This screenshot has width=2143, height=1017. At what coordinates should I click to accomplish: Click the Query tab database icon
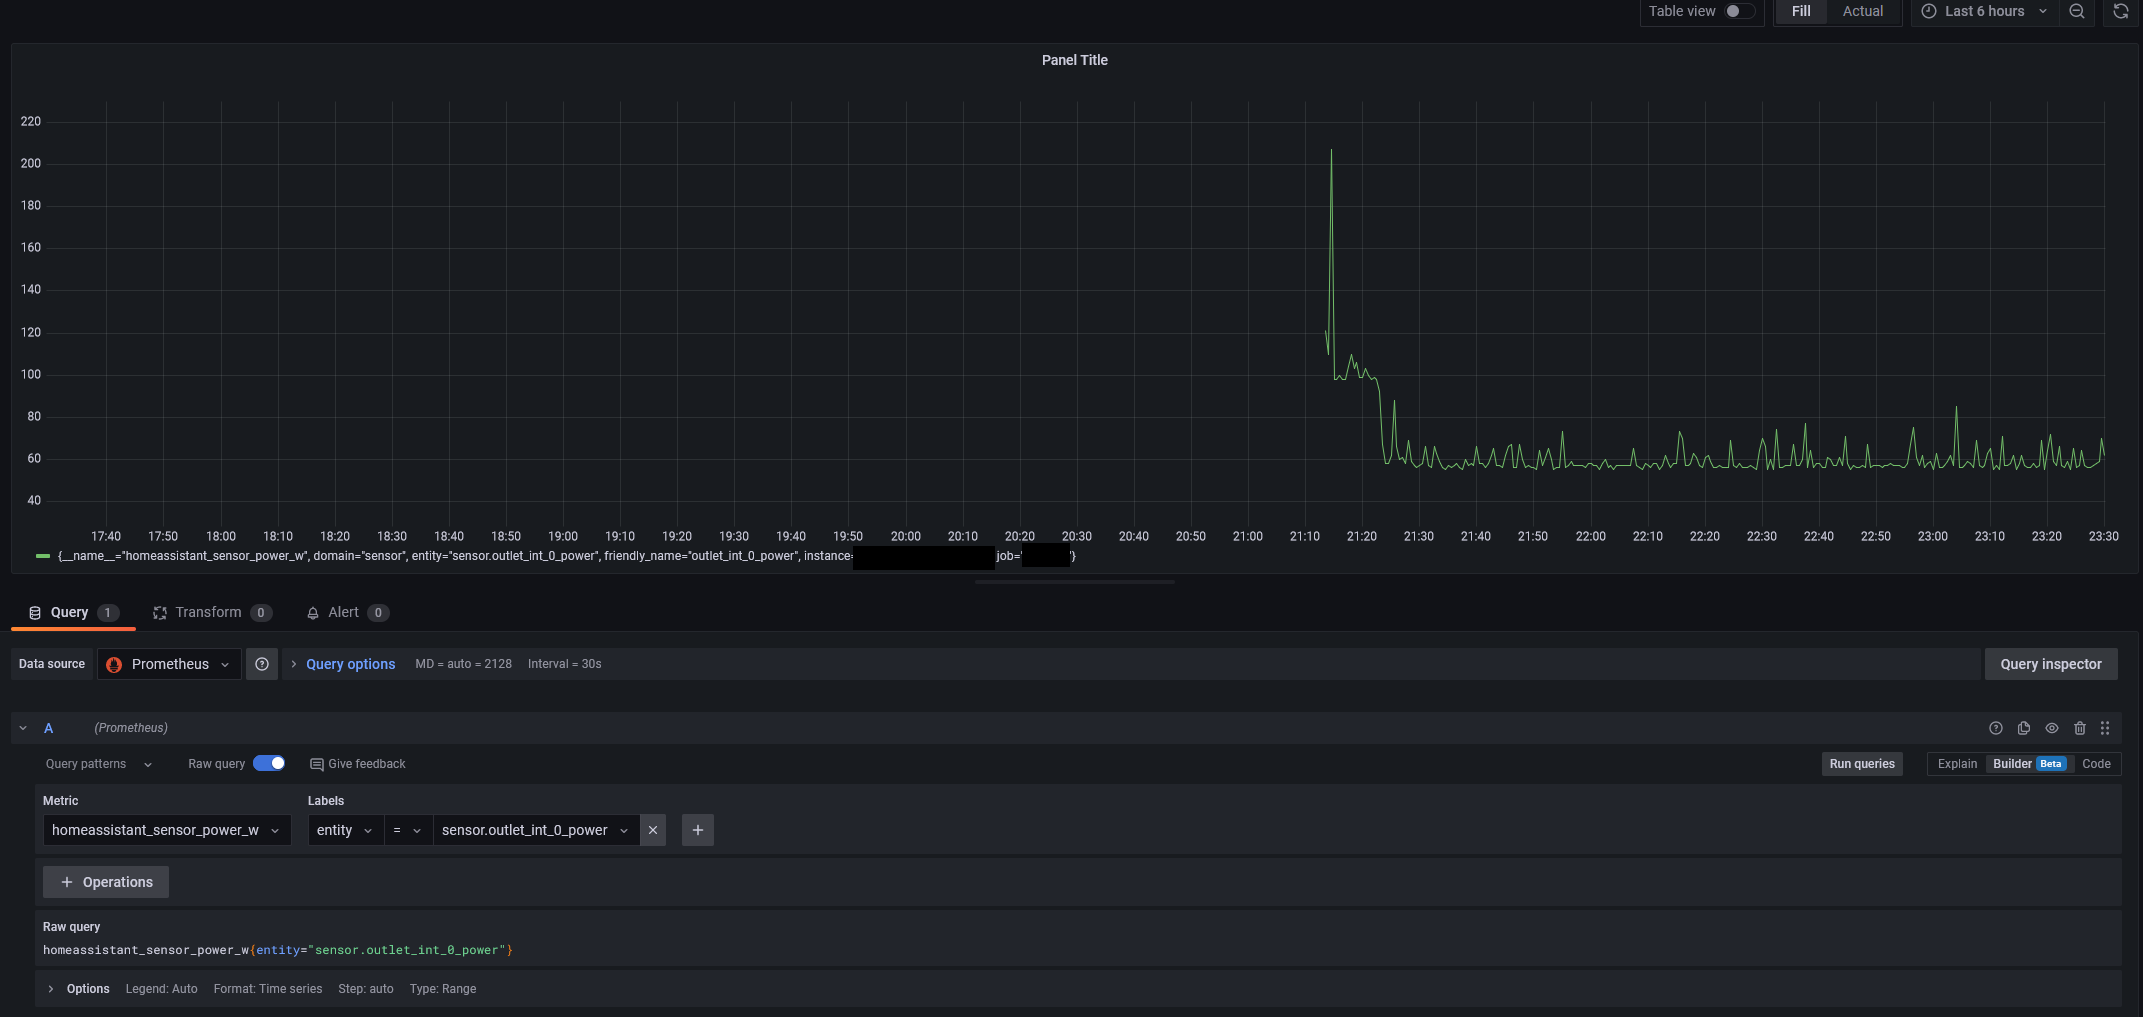[x=35, y=613]
